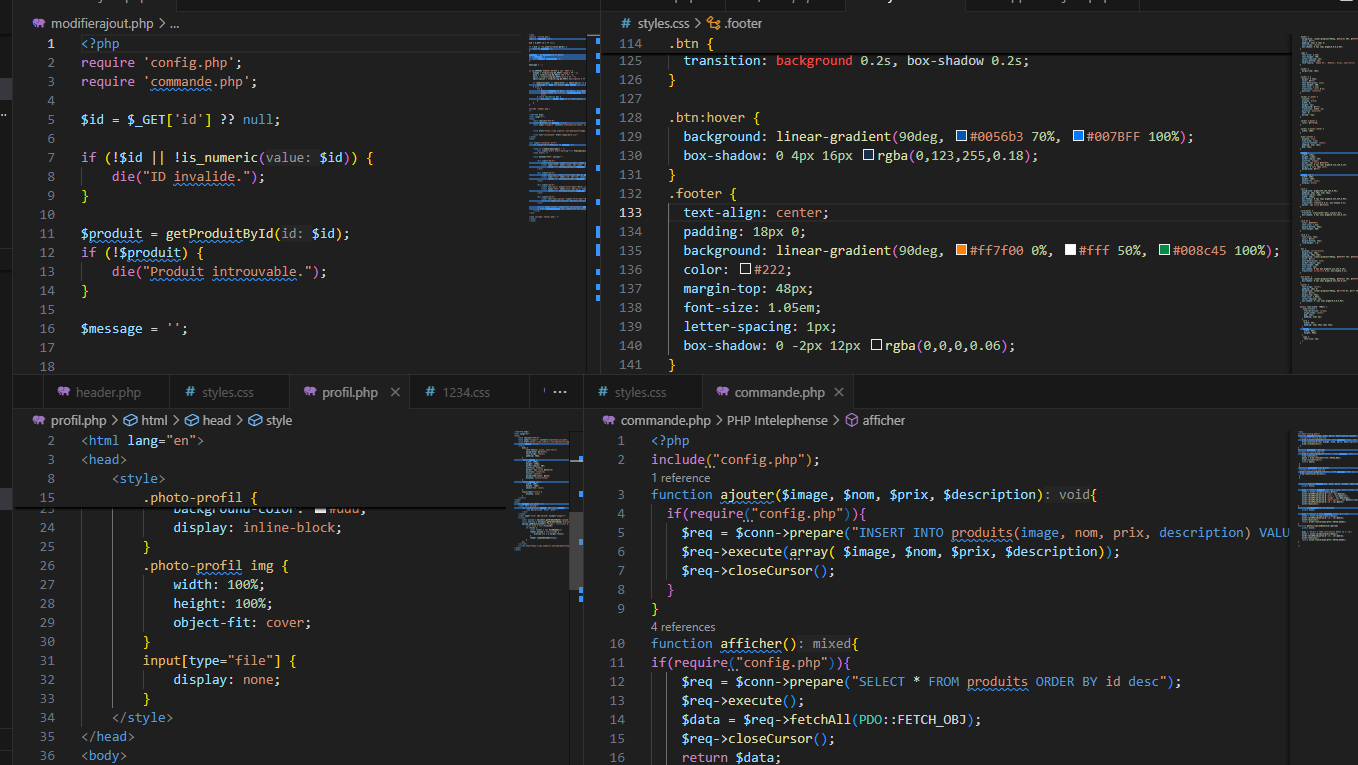Open the styles.css tab next to header.php

227,392
